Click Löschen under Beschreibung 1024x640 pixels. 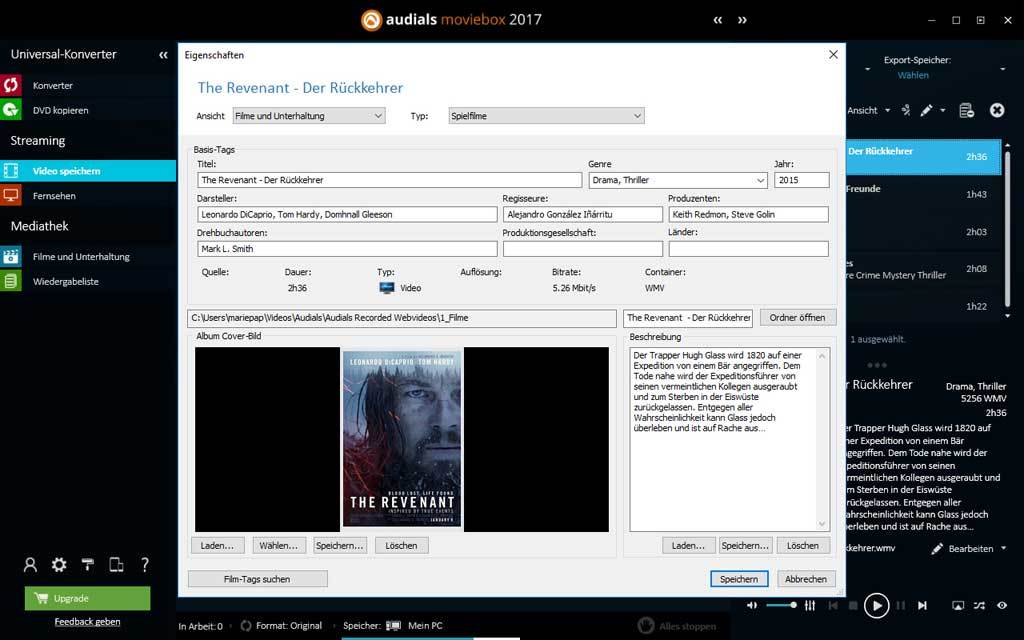(x=803, y=545)
